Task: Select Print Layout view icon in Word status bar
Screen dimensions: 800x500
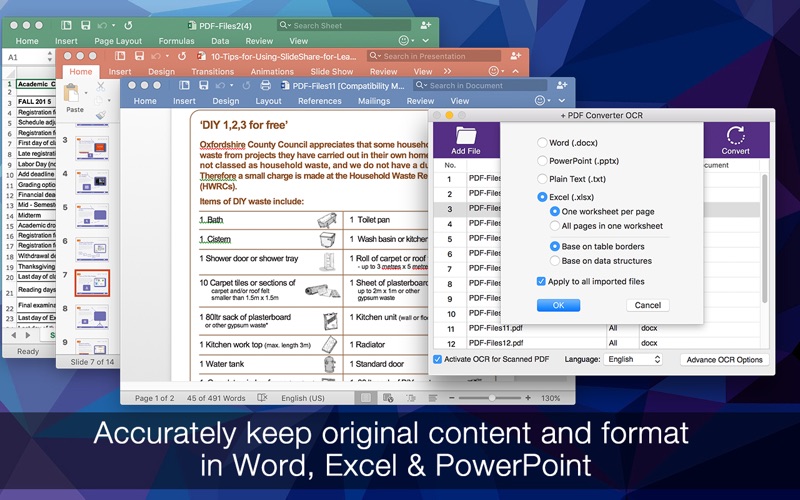Action: [x=365, y=397]
